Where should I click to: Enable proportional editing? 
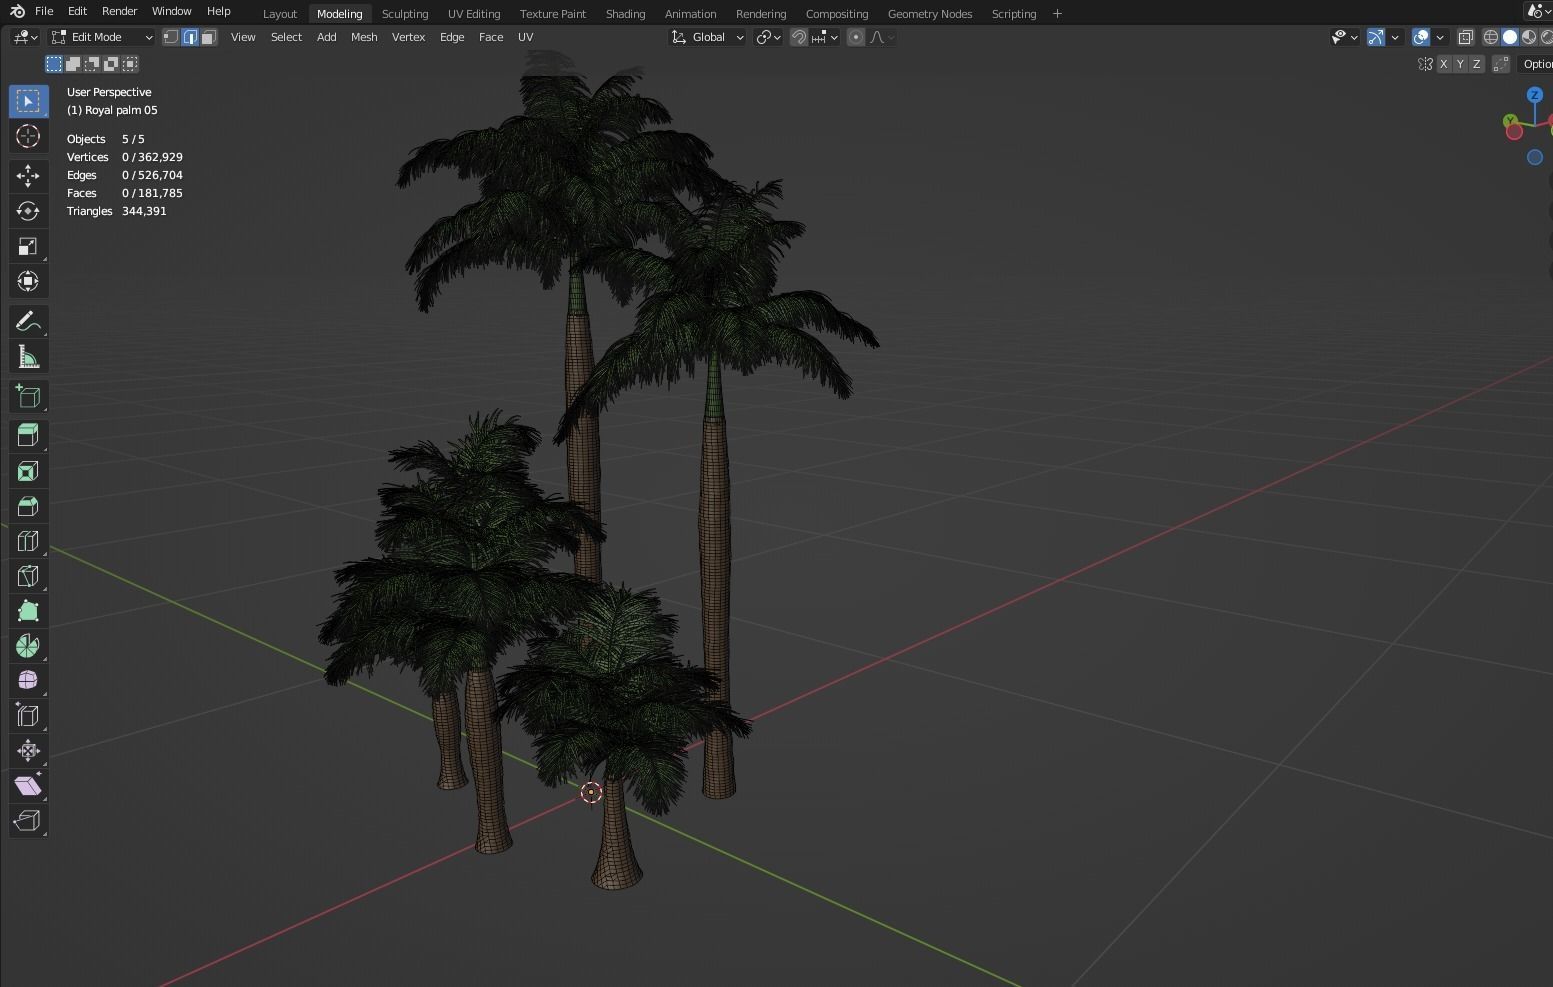856,37
